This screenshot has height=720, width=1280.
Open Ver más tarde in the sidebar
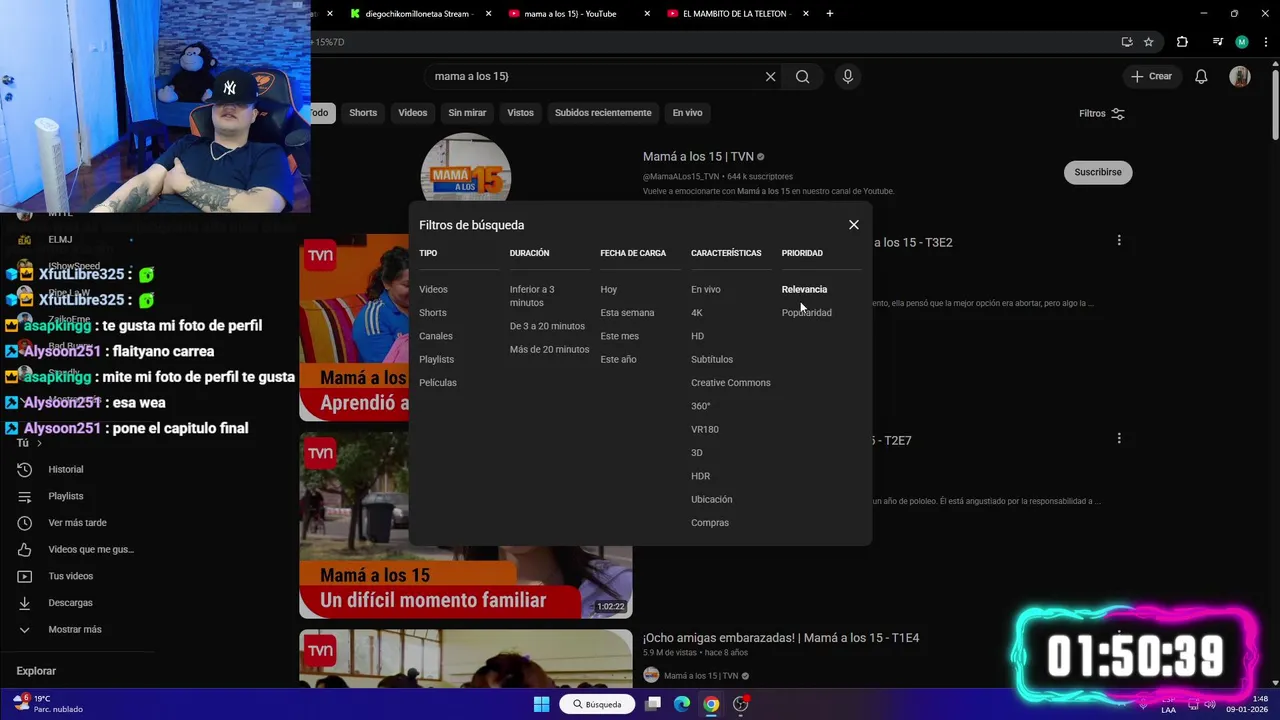pos(77,523)
